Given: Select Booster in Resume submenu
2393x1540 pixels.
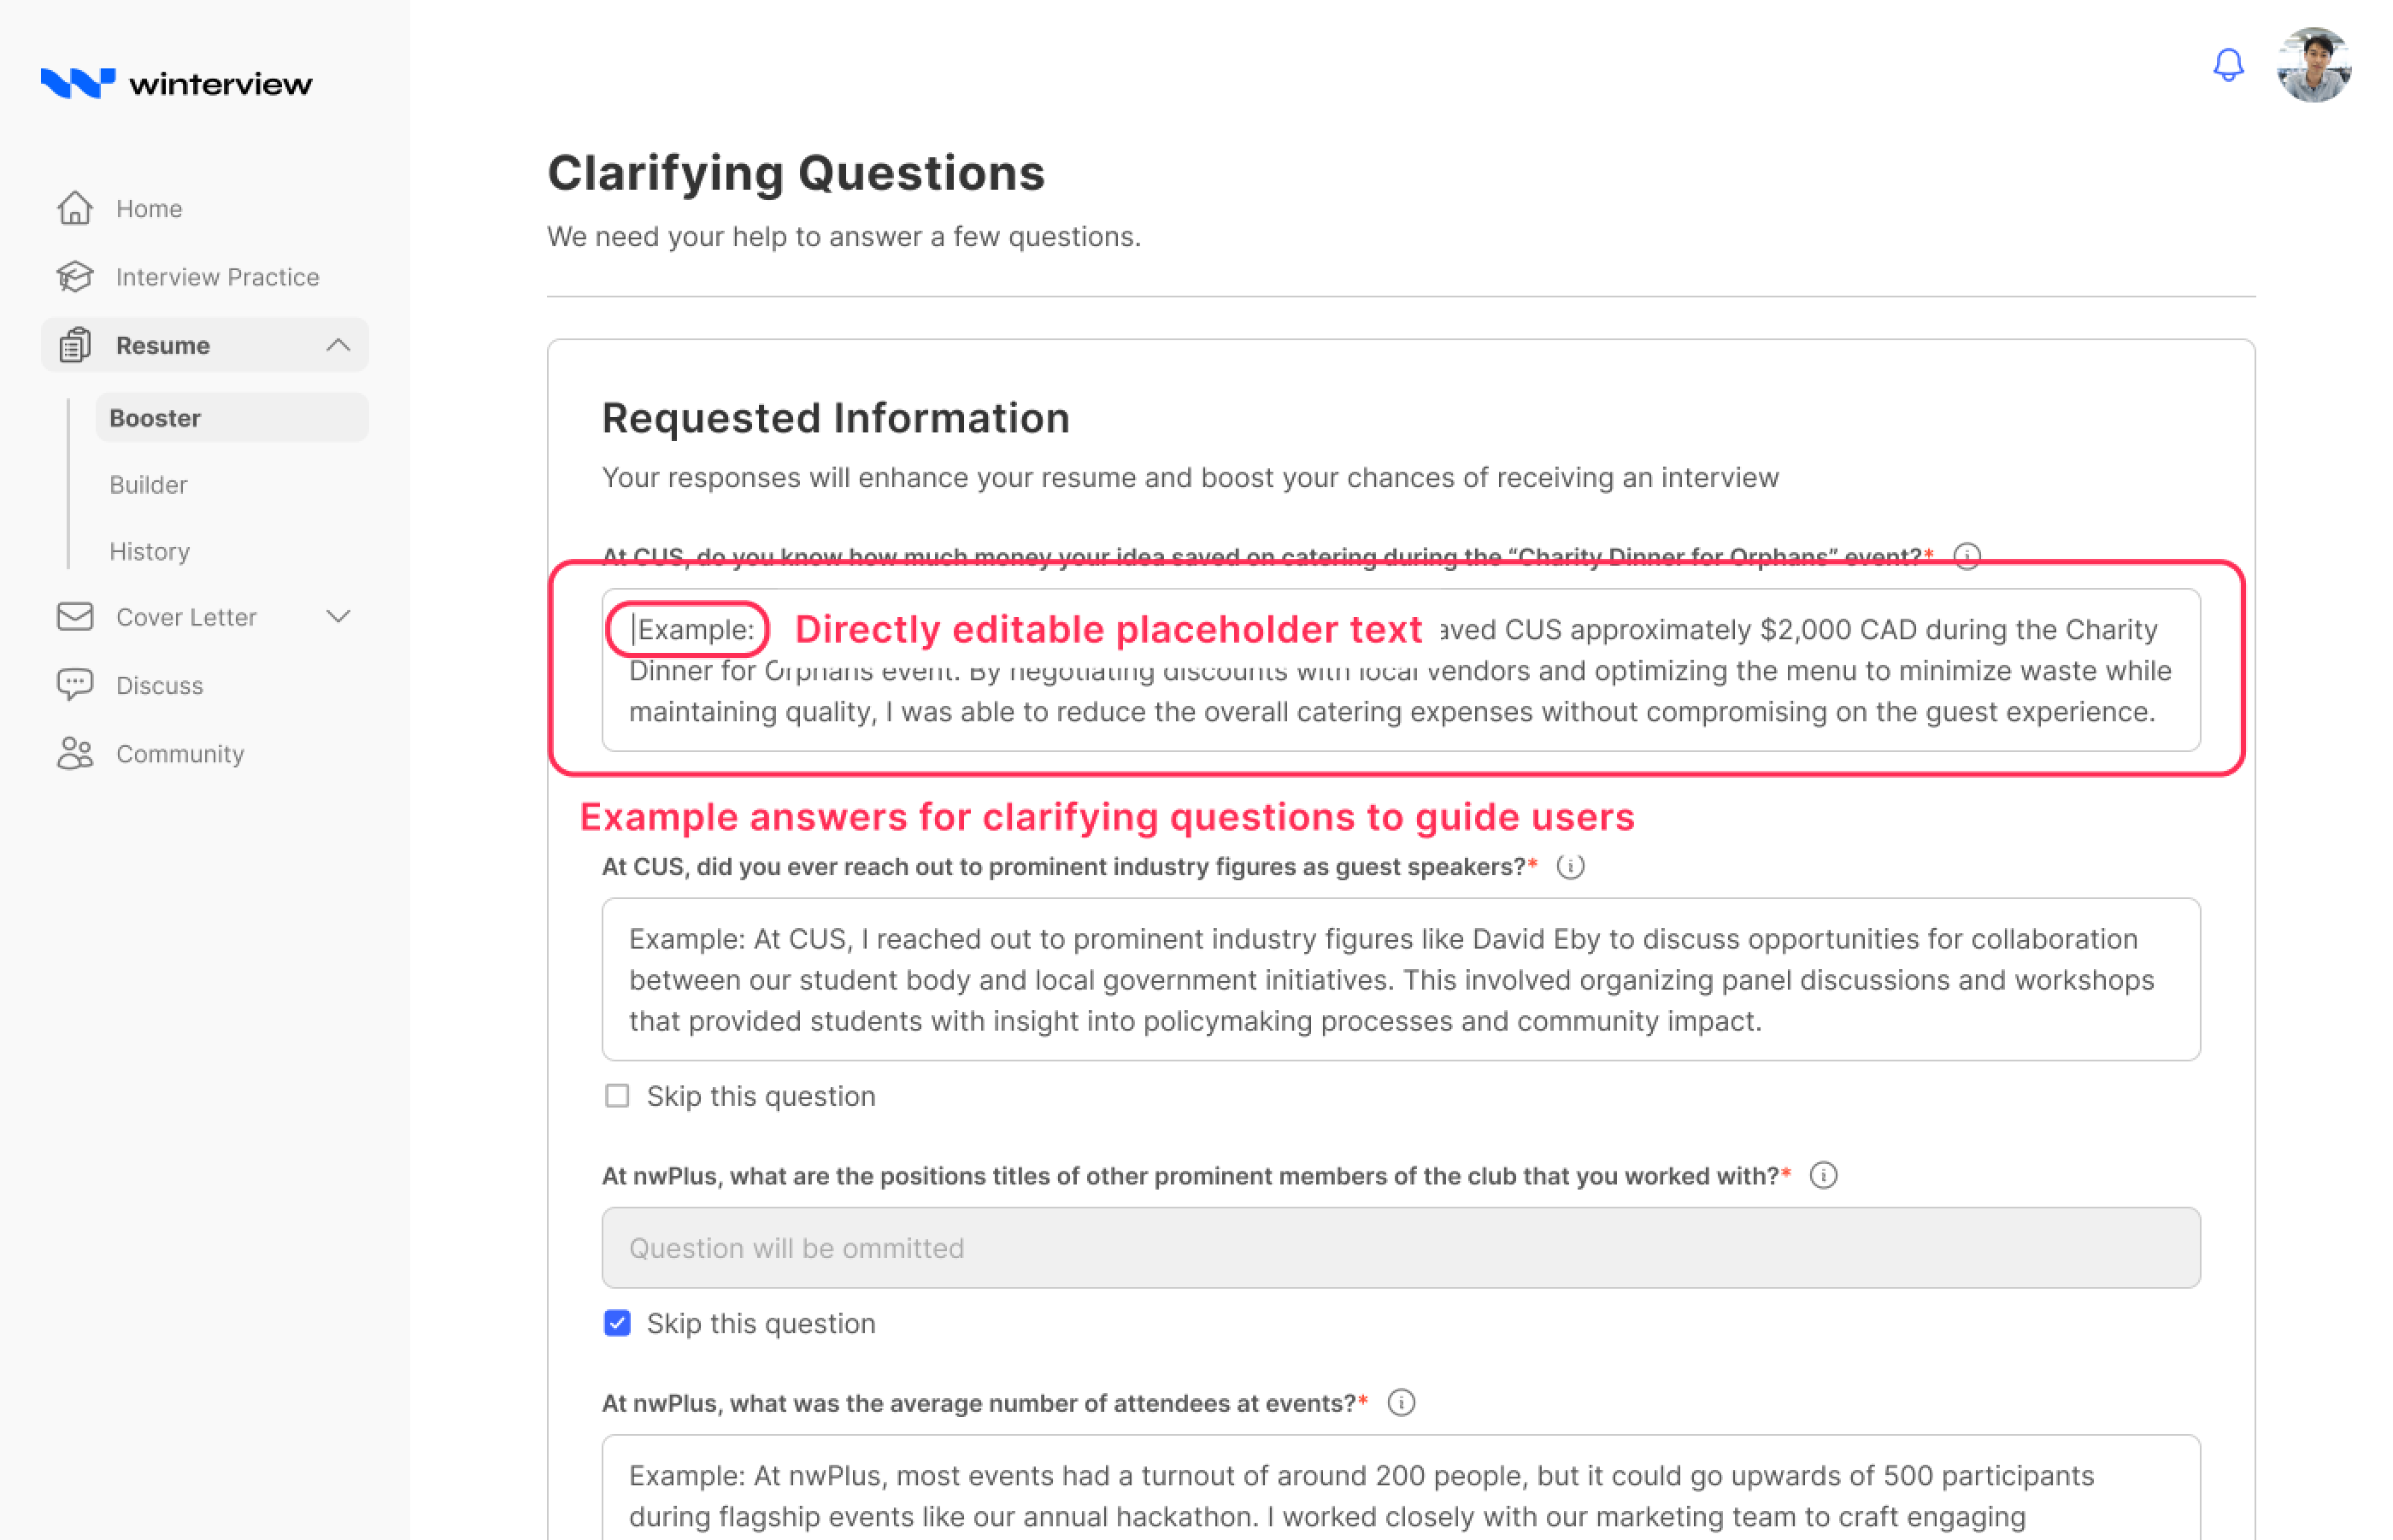Looking at the screenshot, I should pos(155,418).
